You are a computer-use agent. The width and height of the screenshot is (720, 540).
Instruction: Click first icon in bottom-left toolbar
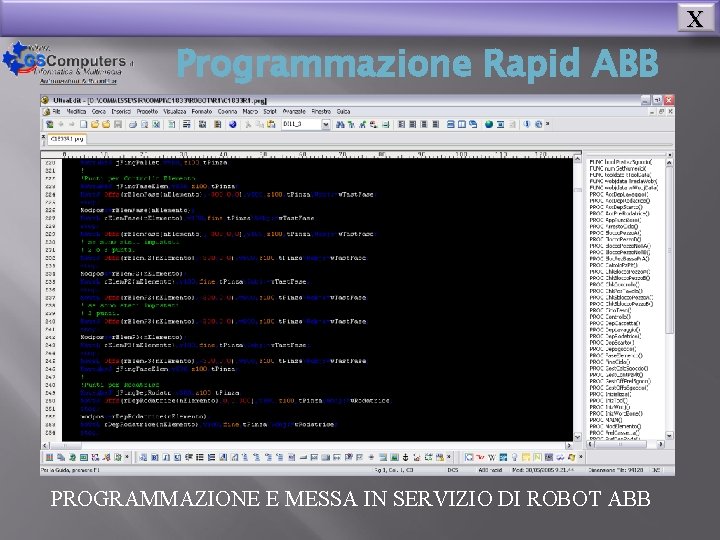tap(49, 457)
